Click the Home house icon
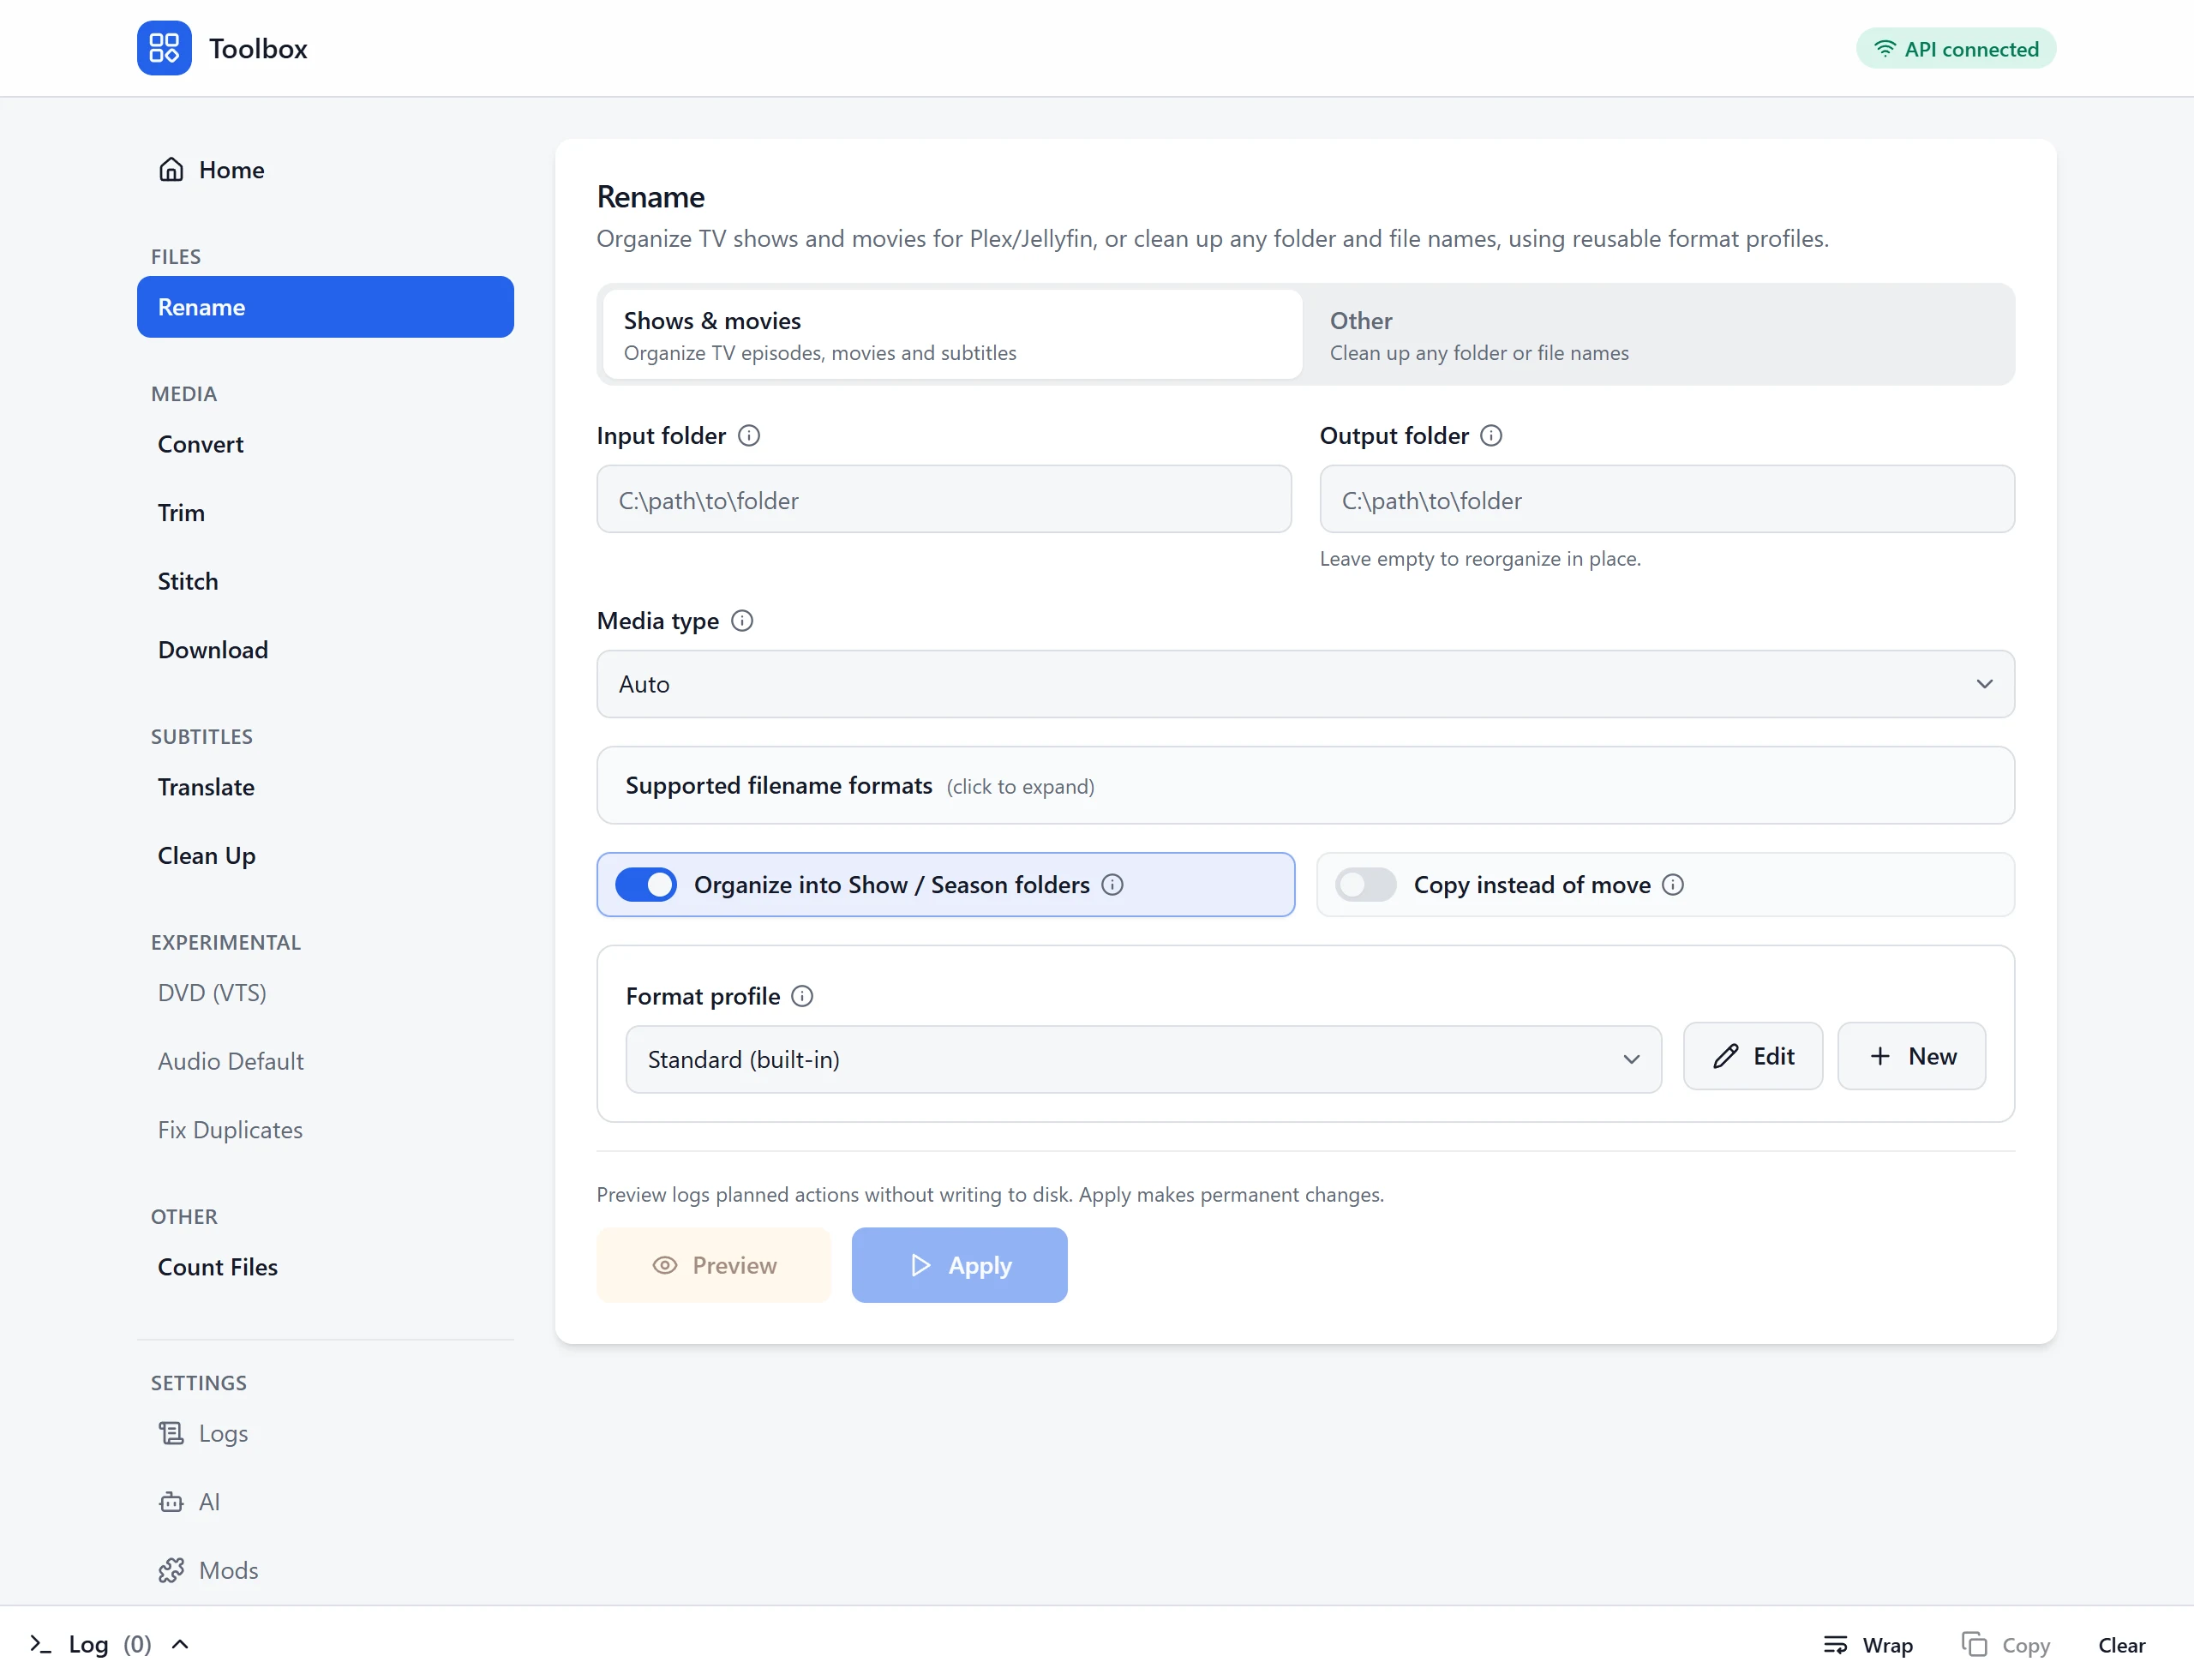 click(x=171, y=170)
